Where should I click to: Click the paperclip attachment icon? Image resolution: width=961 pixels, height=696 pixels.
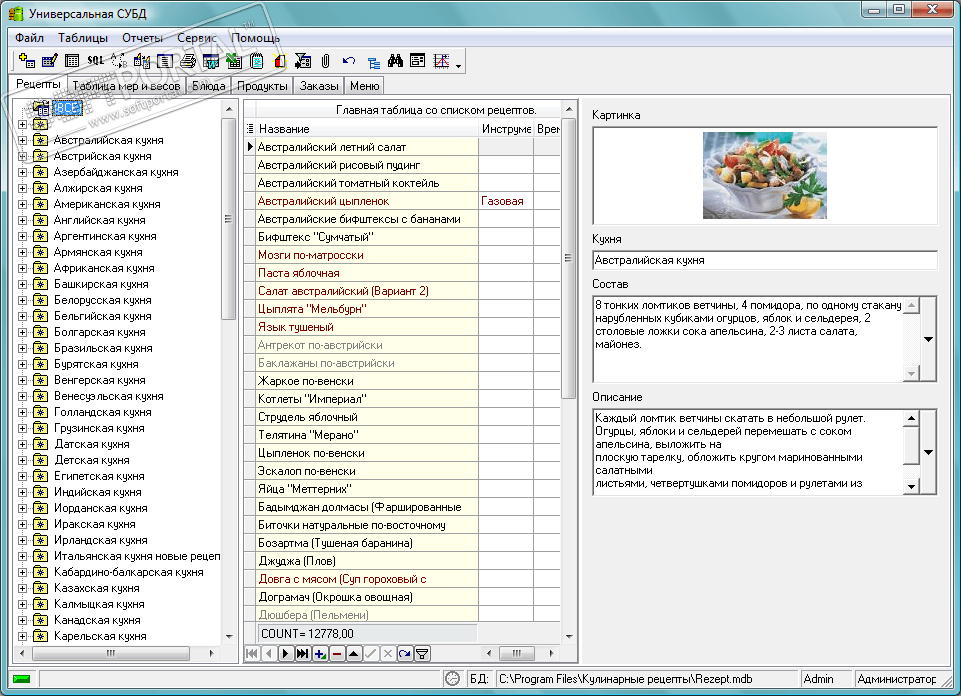click(325, 61)
